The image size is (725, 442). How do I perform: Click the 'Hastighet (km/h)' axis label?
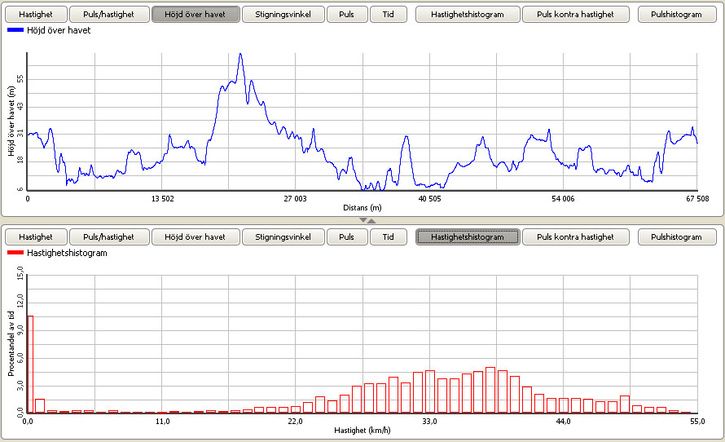click(362, 430)
